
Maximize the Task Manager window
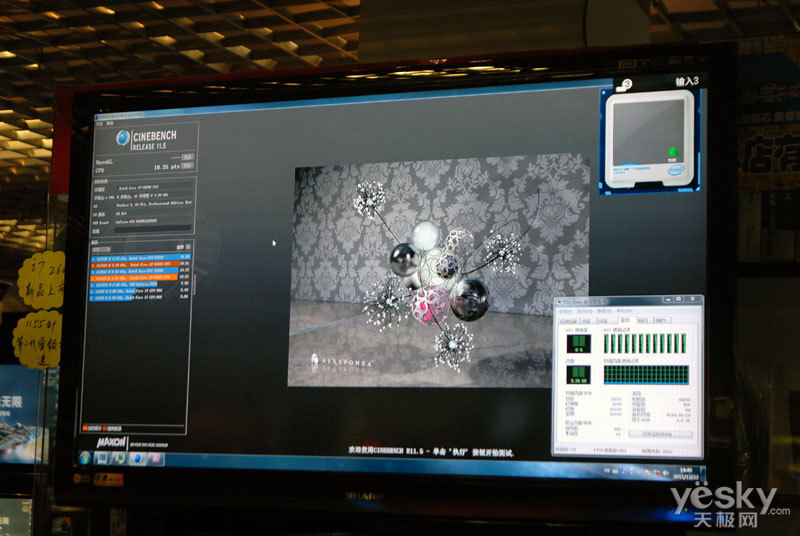pos(679,299)
